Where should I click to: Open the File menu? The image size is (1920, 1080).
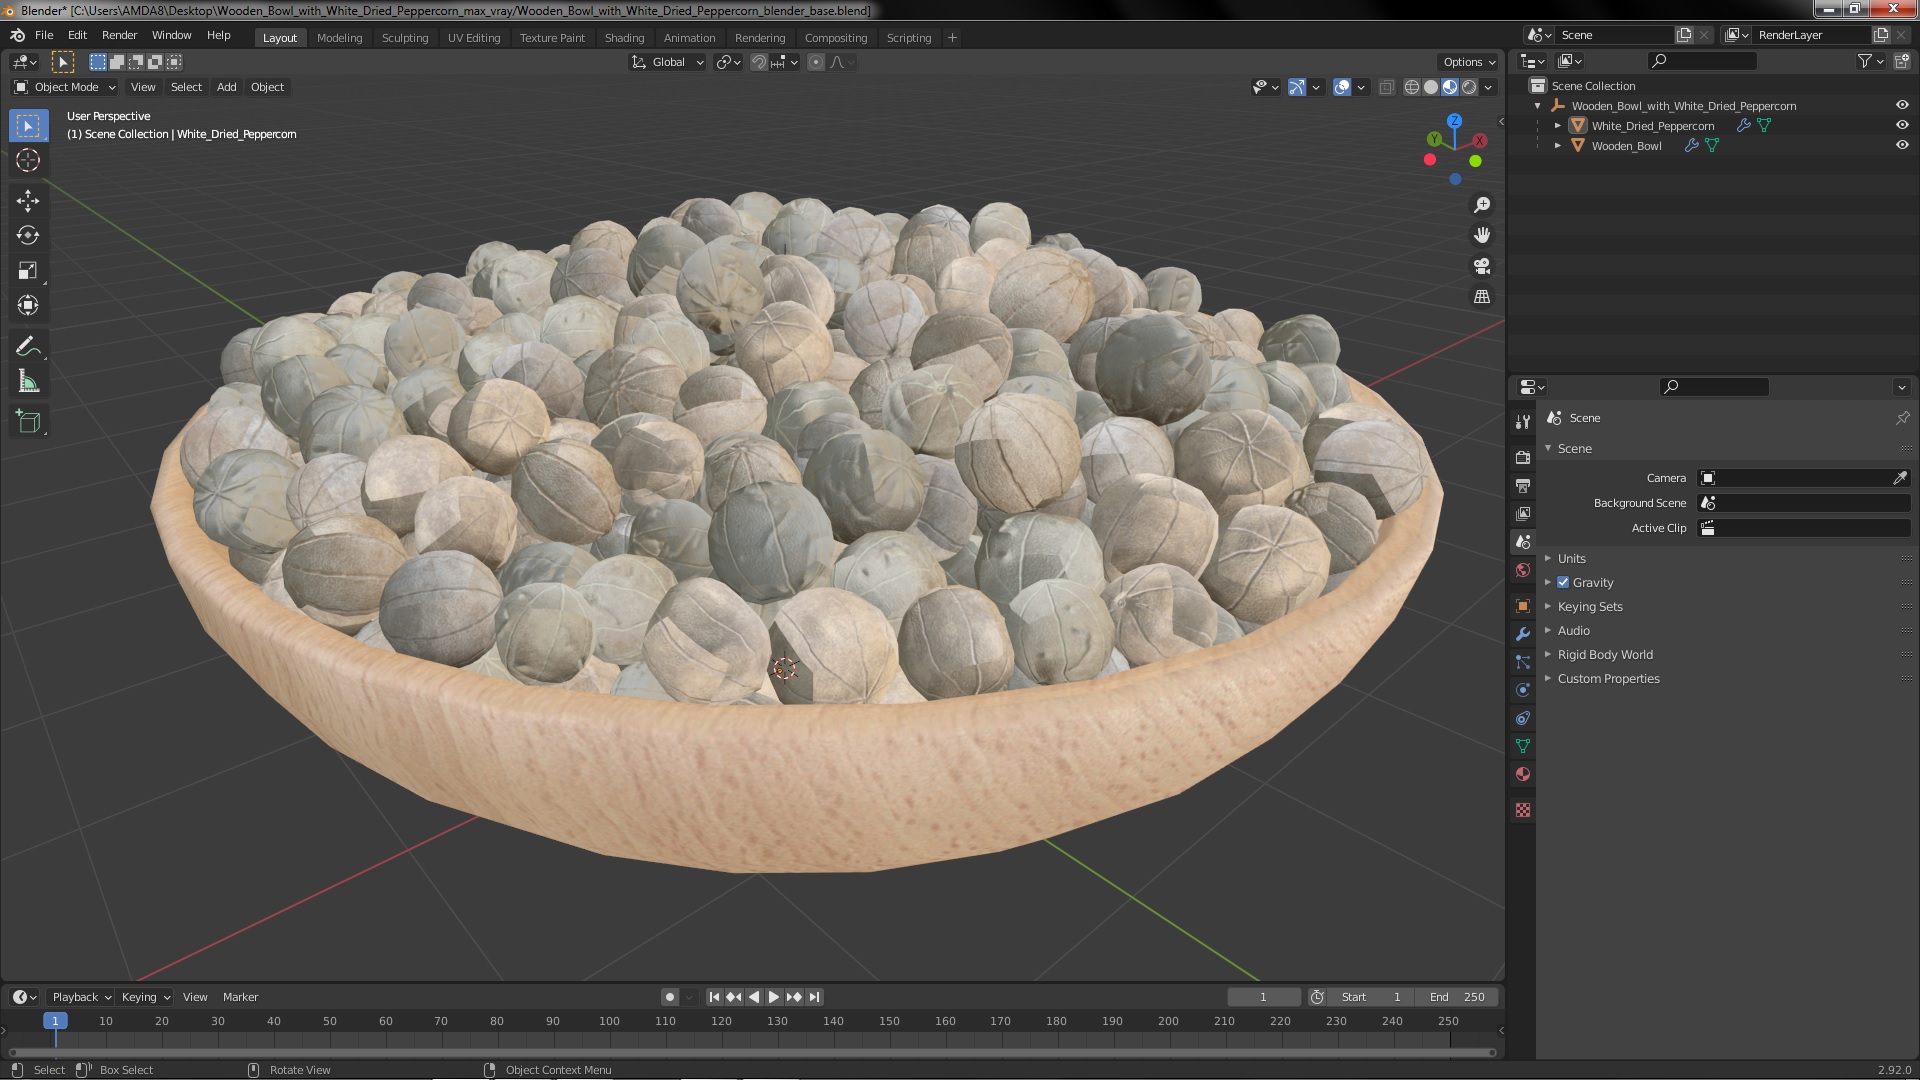point(44,35)
